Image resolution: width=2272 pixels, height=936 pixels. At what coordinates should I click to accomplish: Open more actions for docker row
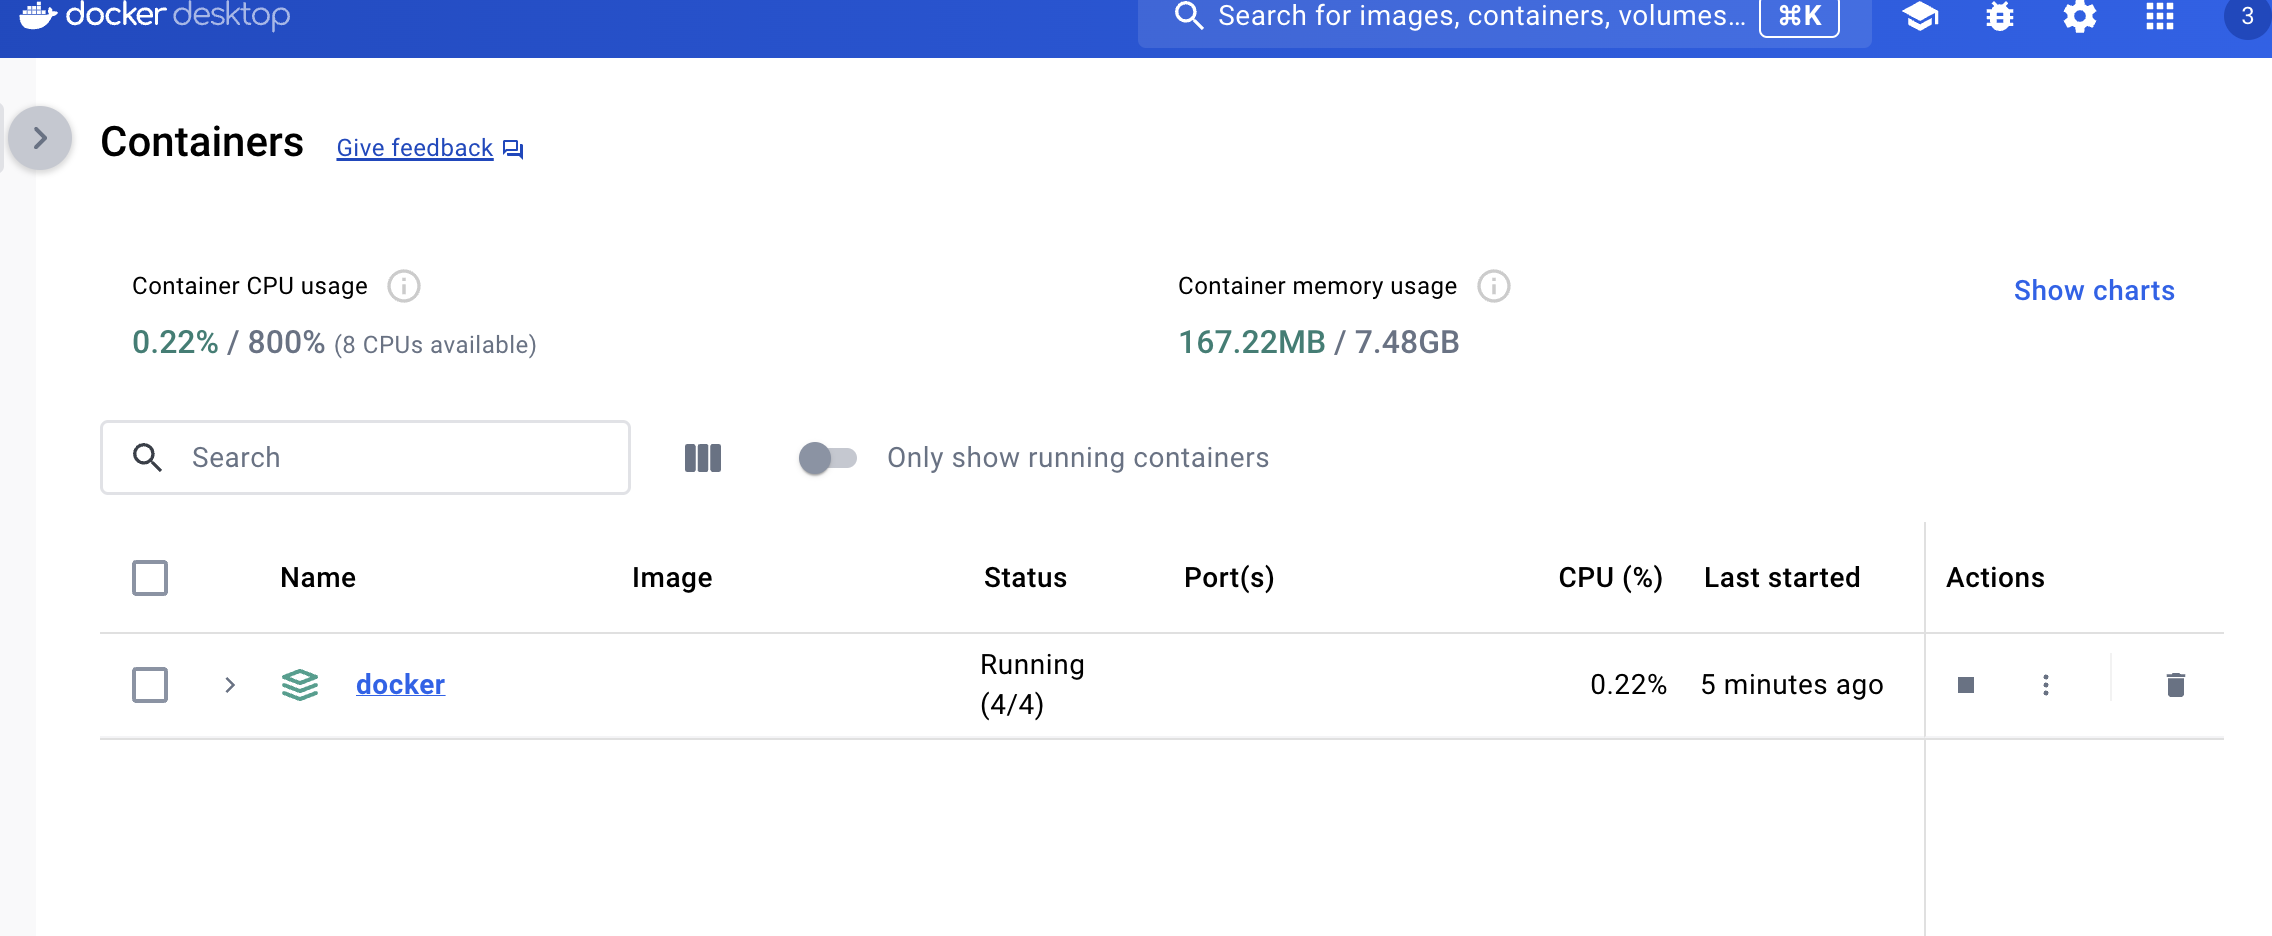click(2046, 685)
